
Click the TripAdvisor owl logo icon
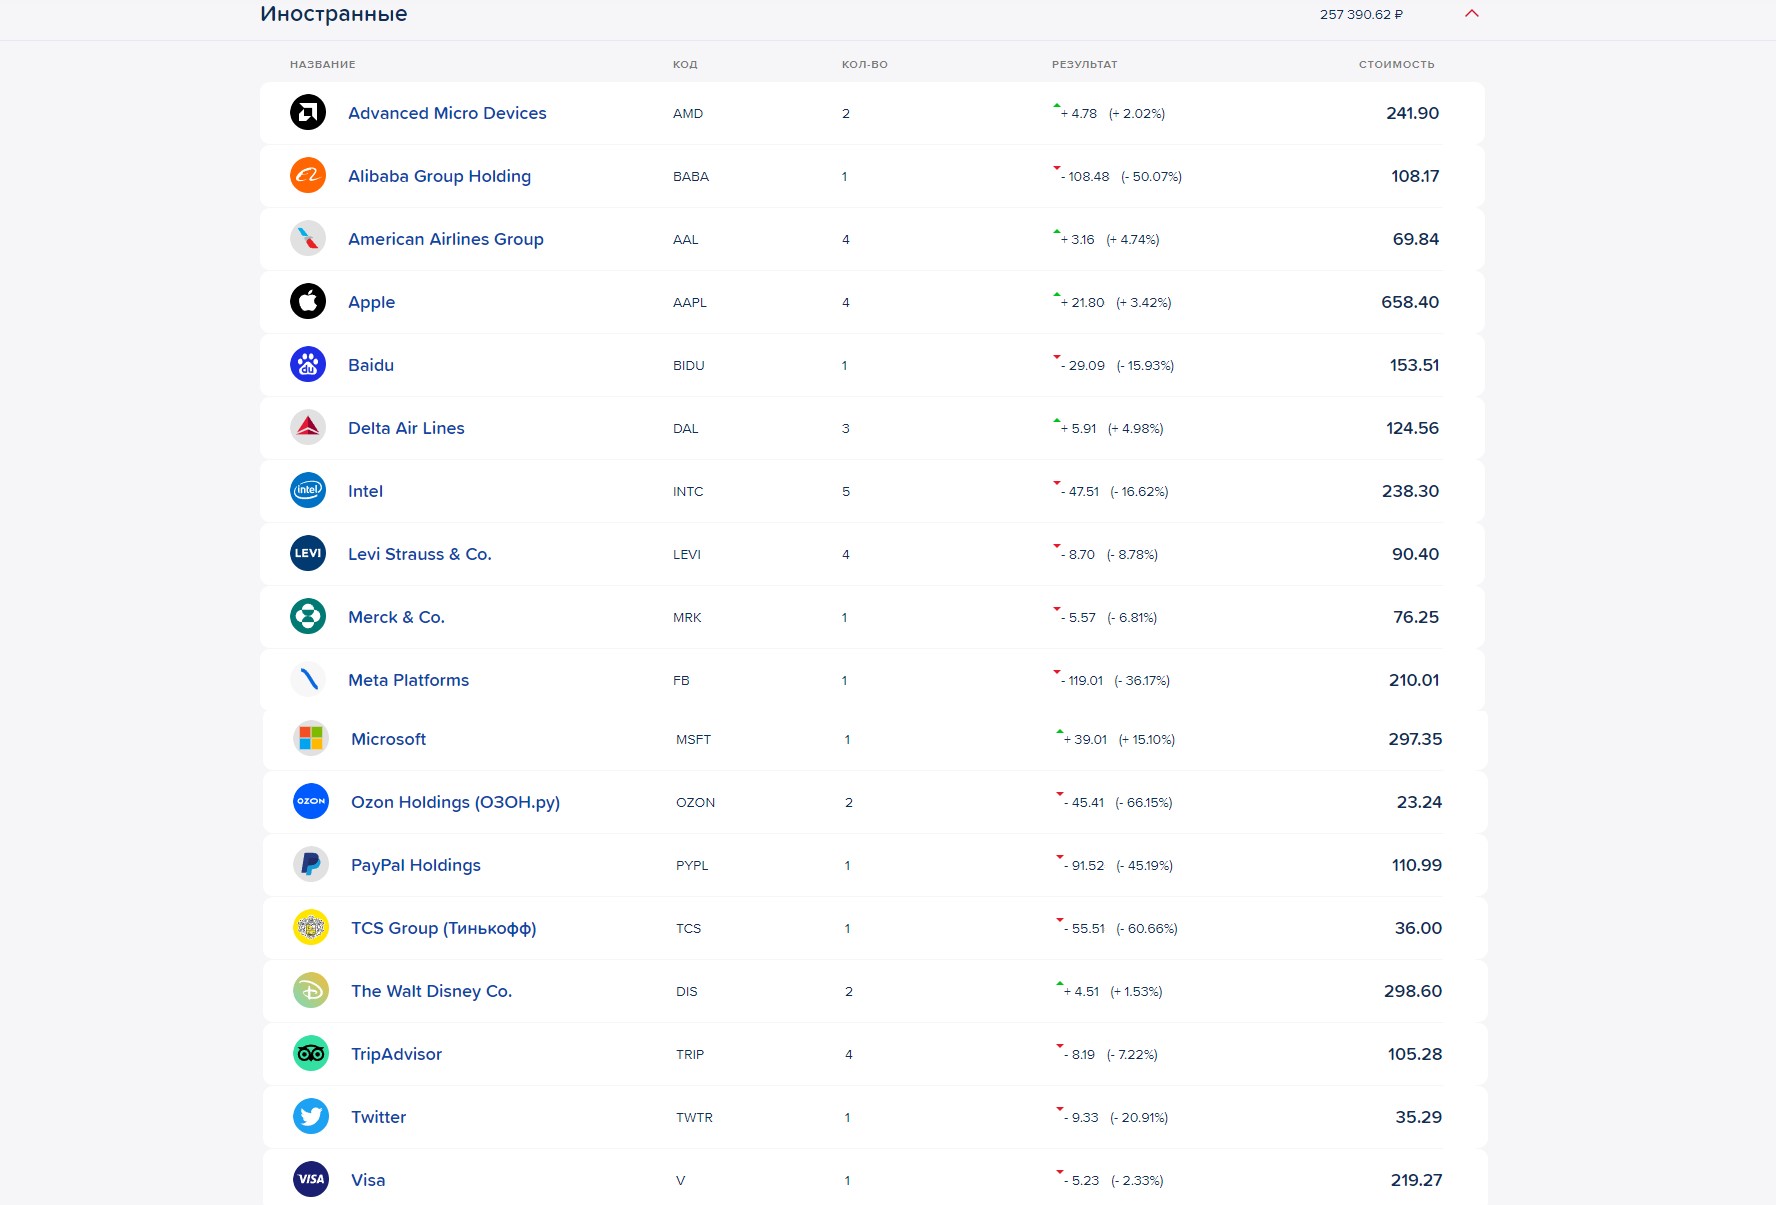click(311, 1053)
